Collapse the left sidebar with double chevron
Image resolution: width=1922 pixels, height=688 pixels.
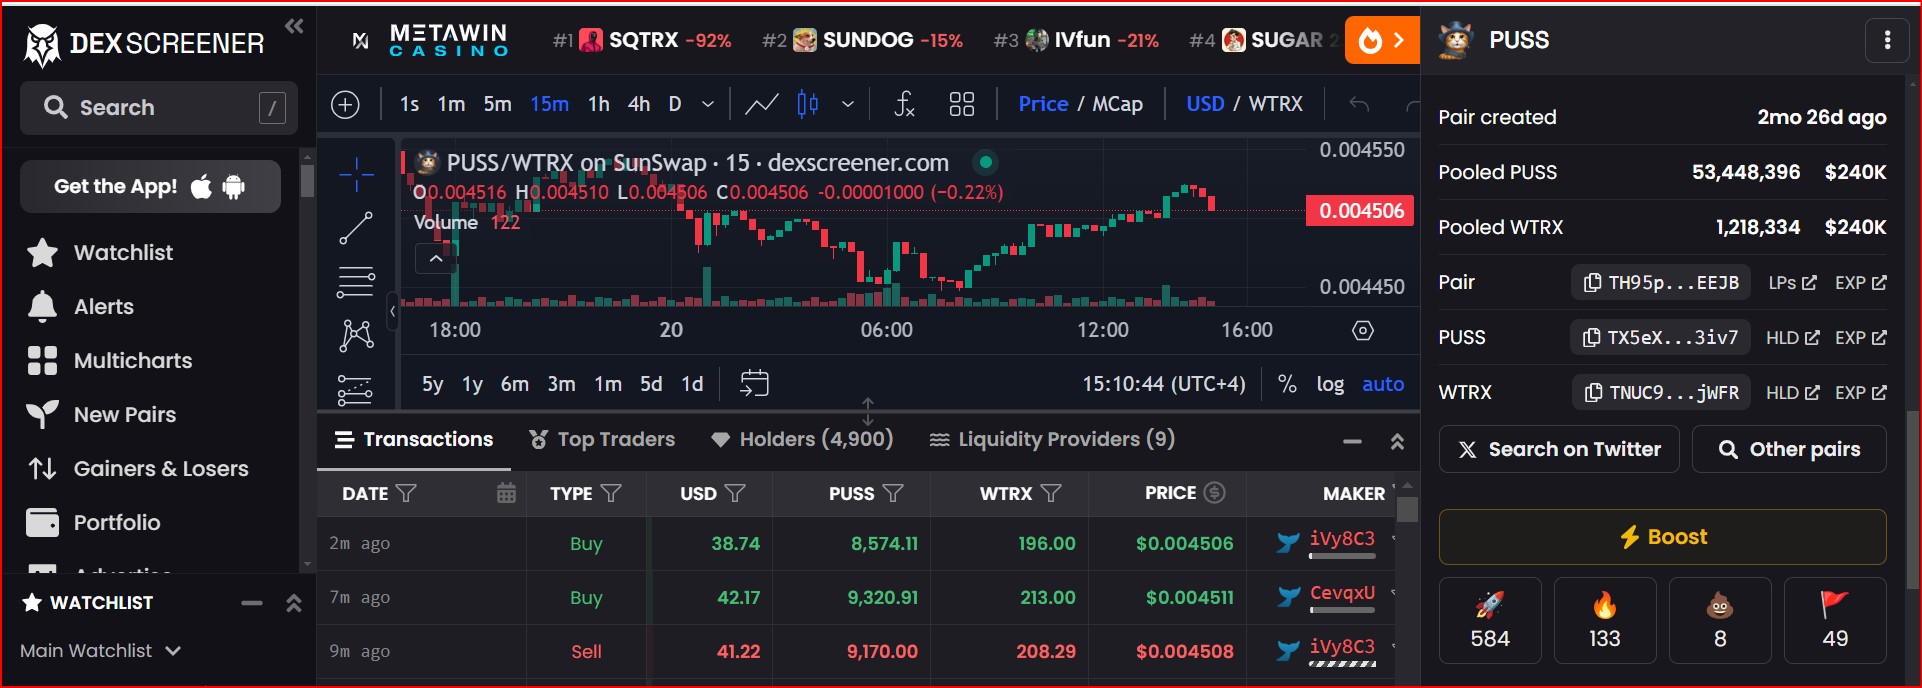[294, 26]
